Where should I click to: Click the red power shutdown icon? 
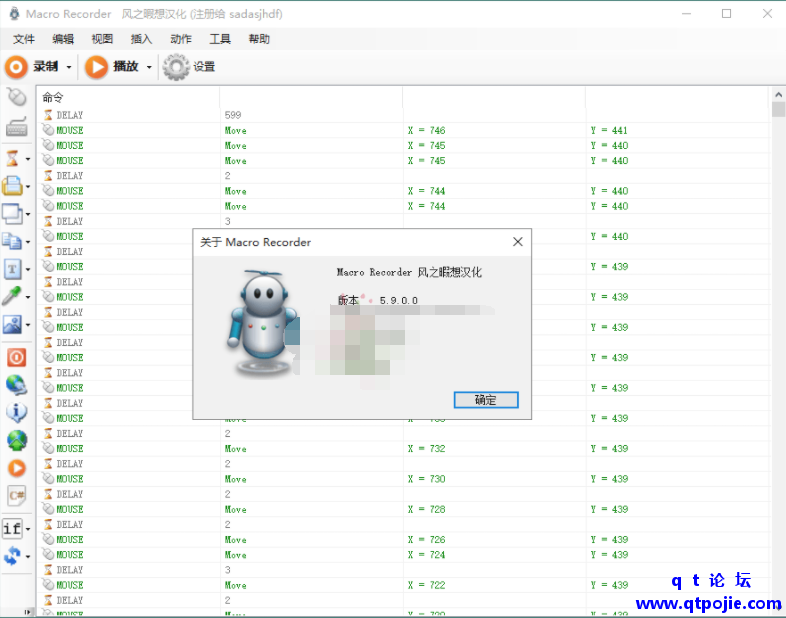click(17, 357)
